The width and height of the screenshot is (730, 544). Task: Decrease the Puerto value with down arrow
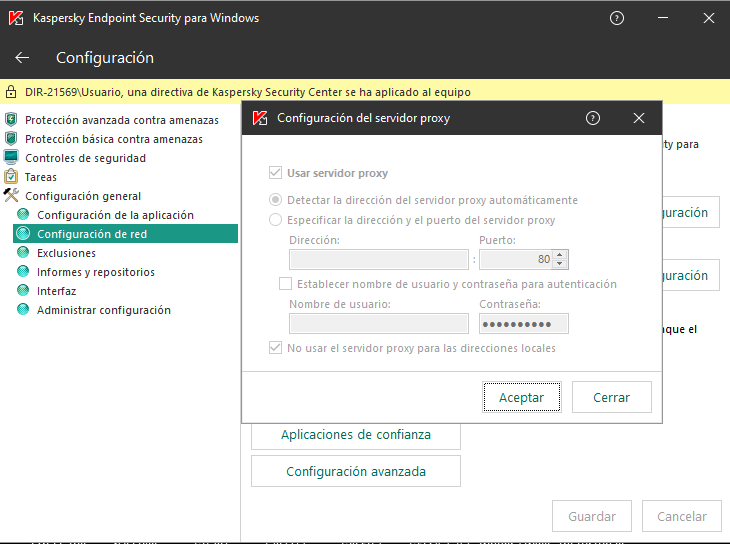tap(560, 264)
